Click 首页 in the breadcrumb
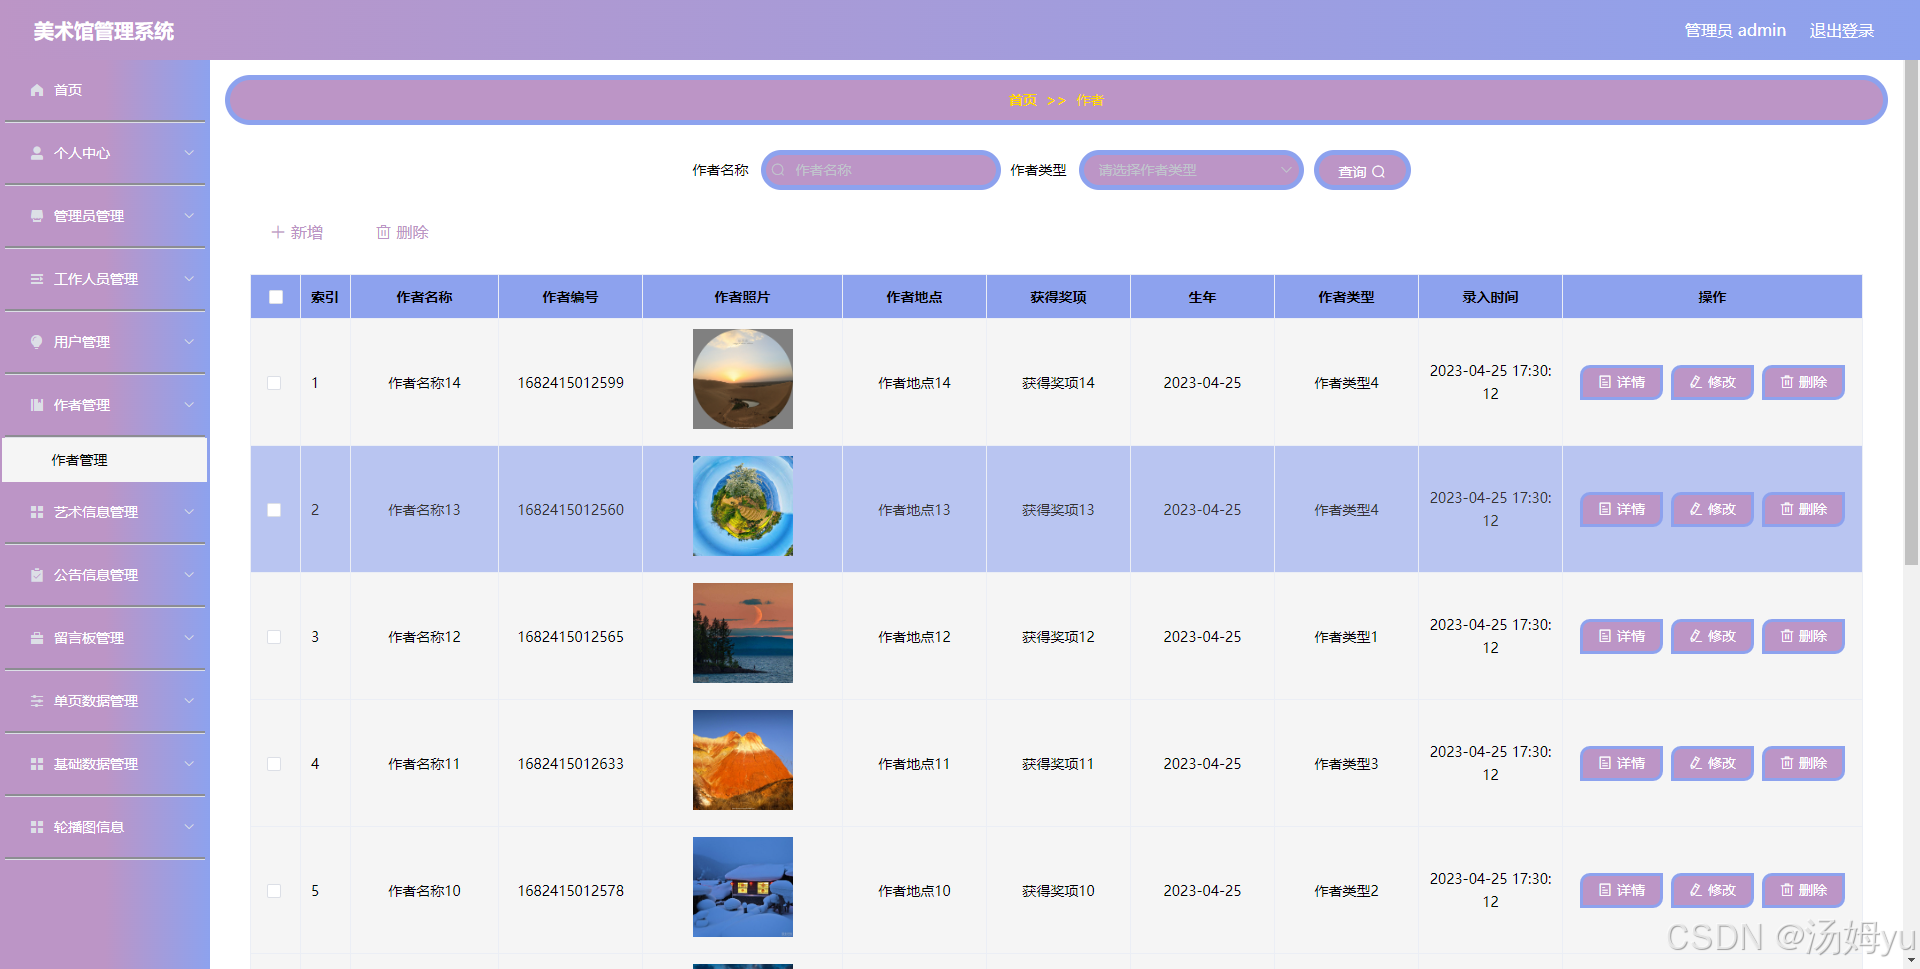This screenshot has width=1920, height=969. 1023,100
